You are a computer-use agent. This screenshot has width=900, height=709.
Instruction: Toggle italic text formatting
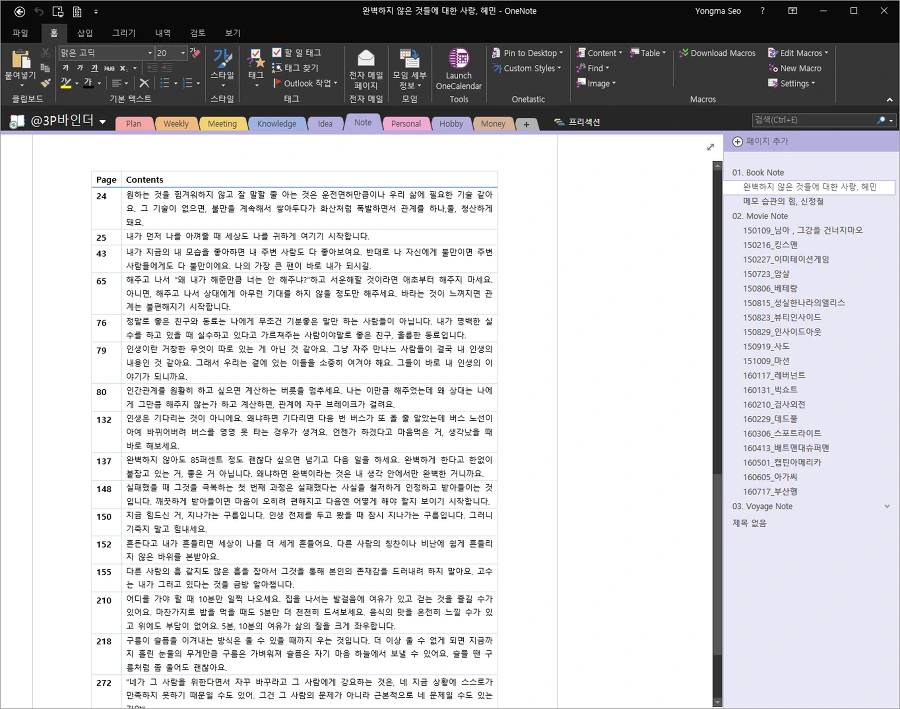pyautogui.click(x=80, y=68)
